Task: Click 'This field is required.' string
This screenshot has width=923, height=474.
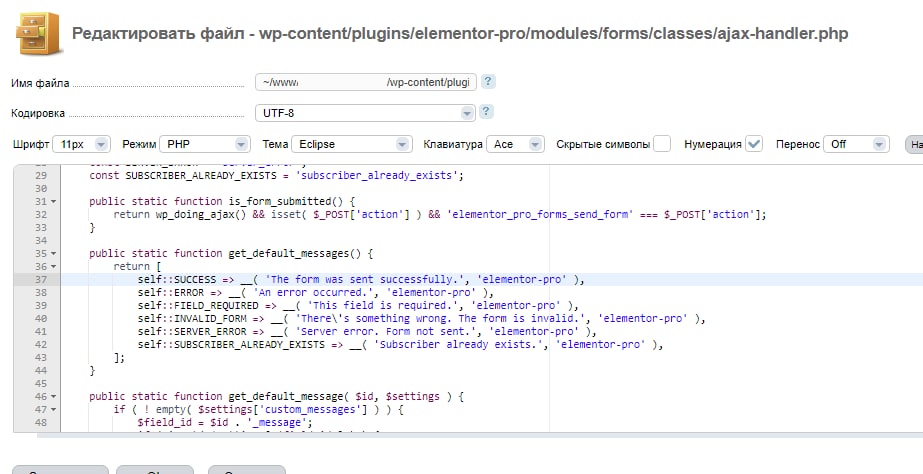Action: 384,305
